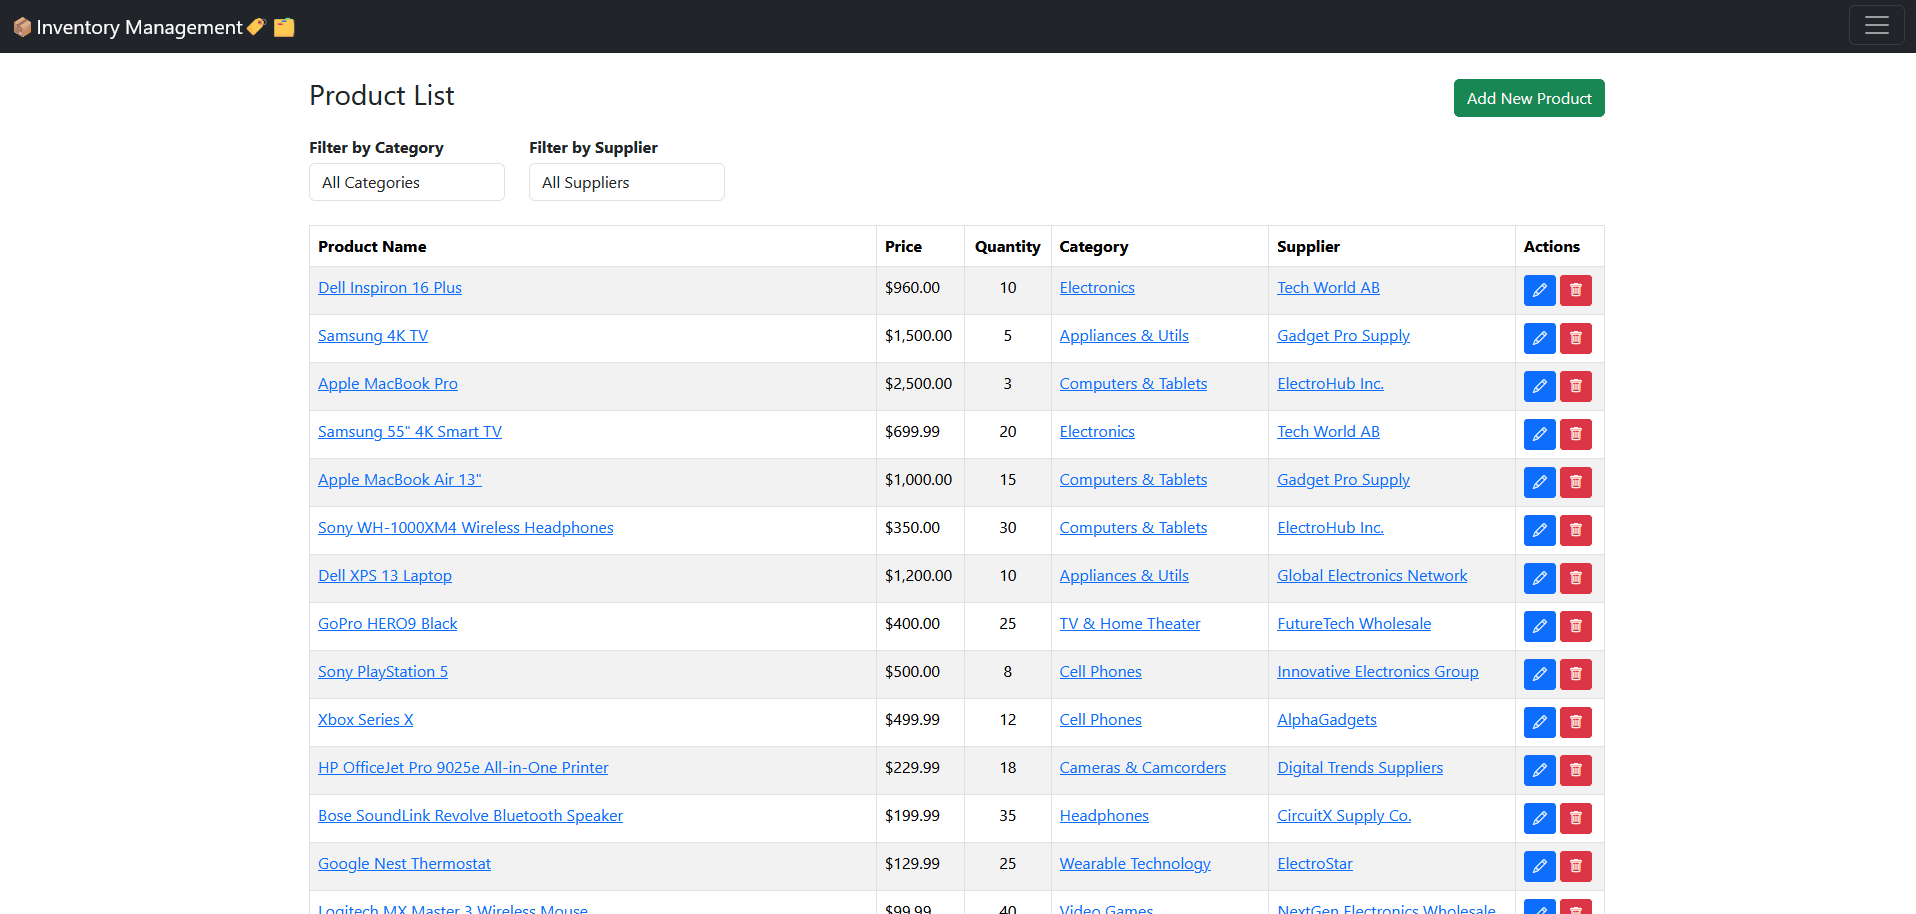
Task: Open the Wearable Technology category link
Action: [x=1135, y=864]
